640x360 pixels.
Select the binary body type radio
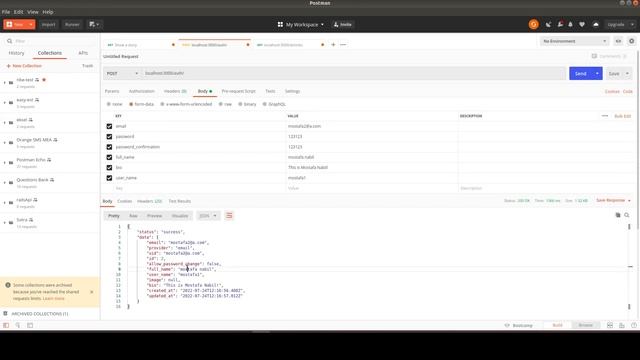240,104
